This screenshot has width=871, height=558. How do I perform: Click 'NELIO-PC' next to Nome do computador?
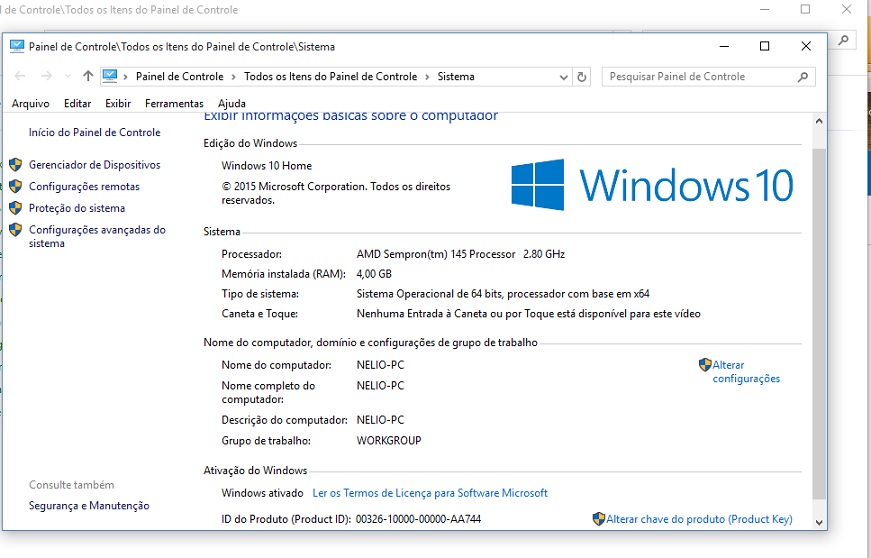click(x=381, y=365)
